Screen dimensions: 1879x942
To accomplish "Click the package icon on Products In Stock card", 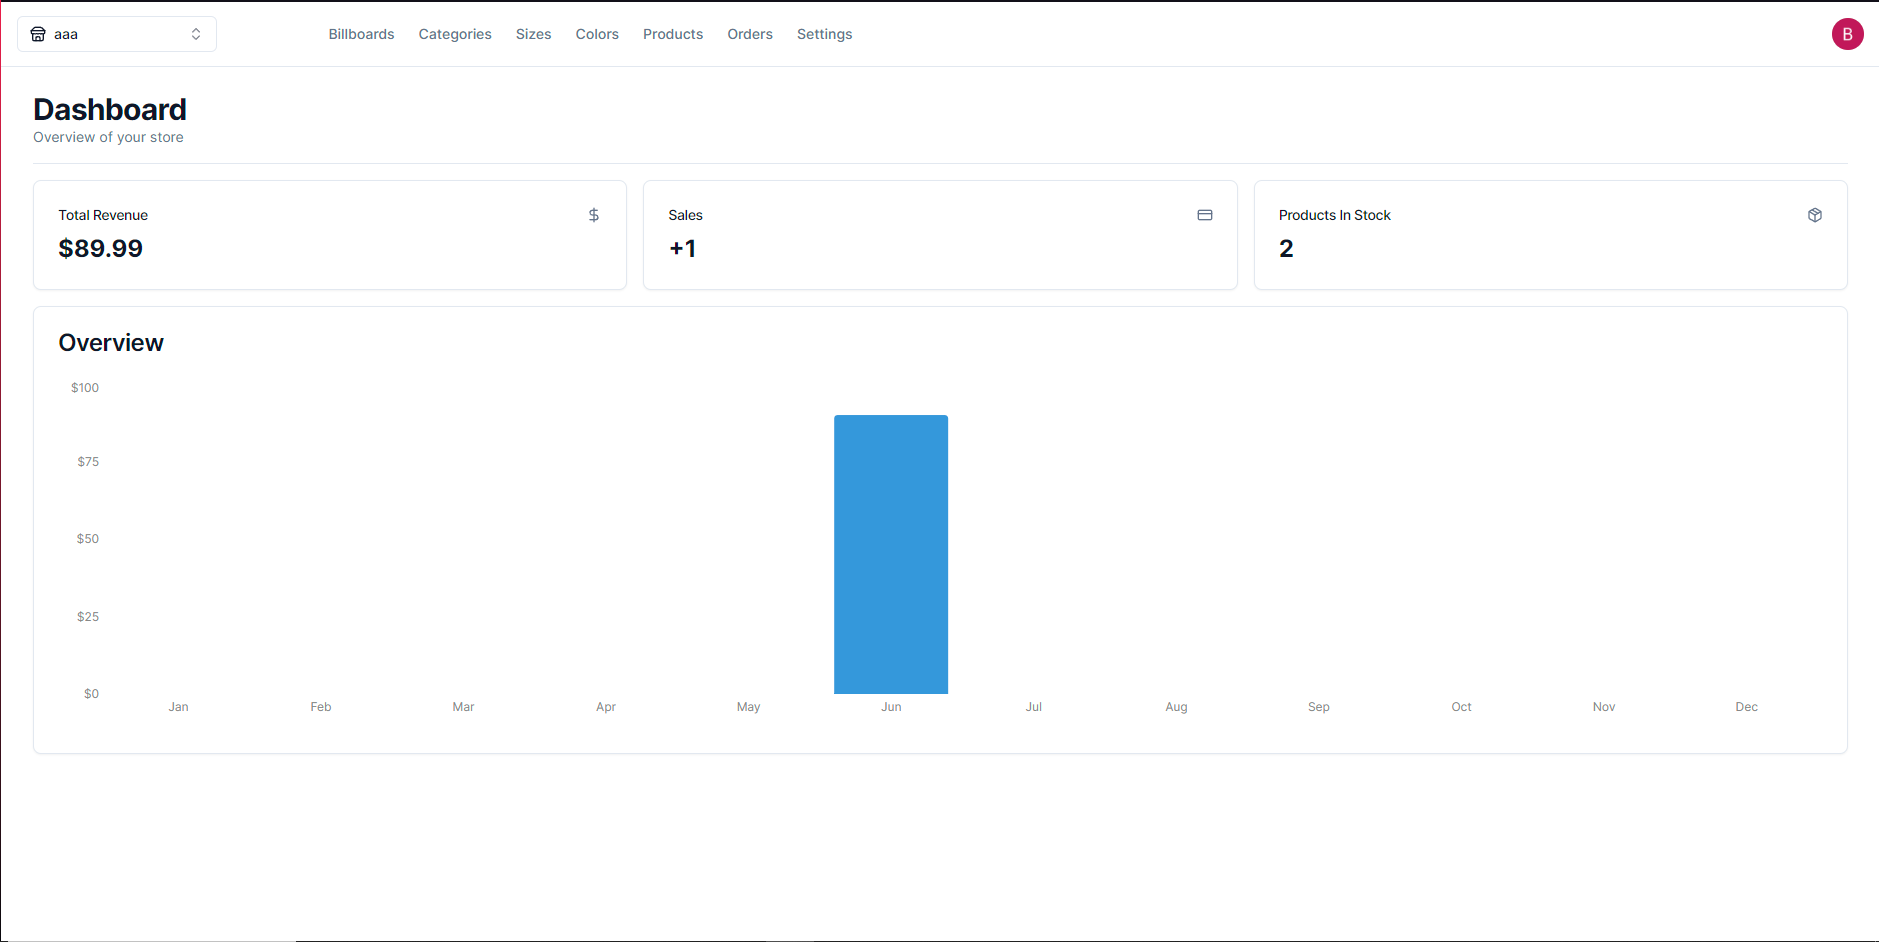I will pyautogui.click(x=1815, y=214).
